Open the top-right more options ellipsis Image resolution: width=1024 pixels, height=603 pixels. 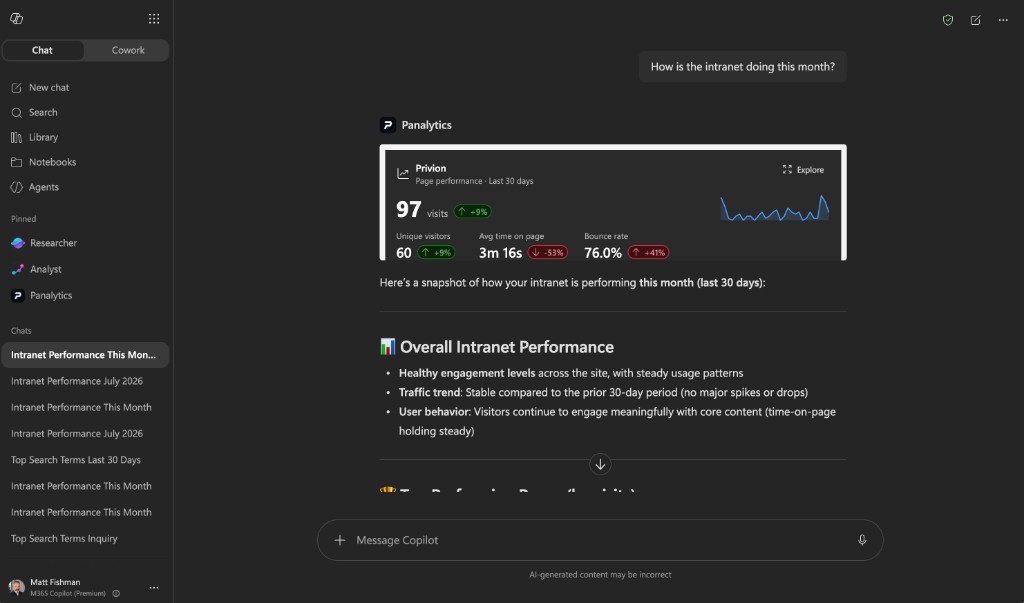point(1002,20)
